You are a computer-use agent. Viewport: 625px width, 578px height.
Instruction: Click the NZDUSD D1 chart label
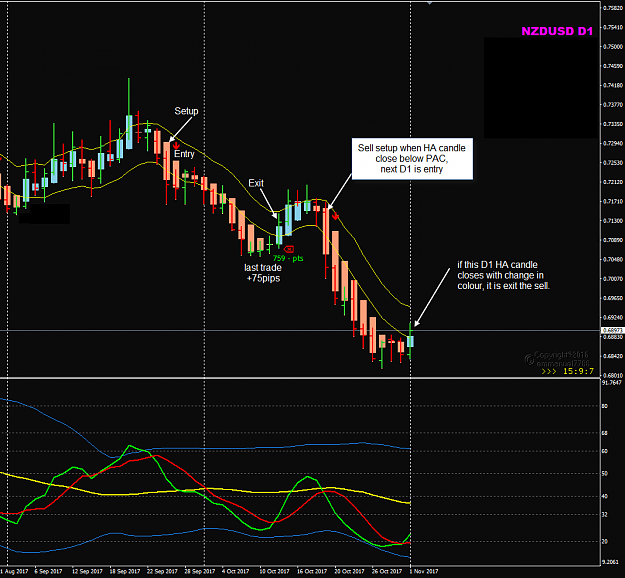(x=557, y=31)
